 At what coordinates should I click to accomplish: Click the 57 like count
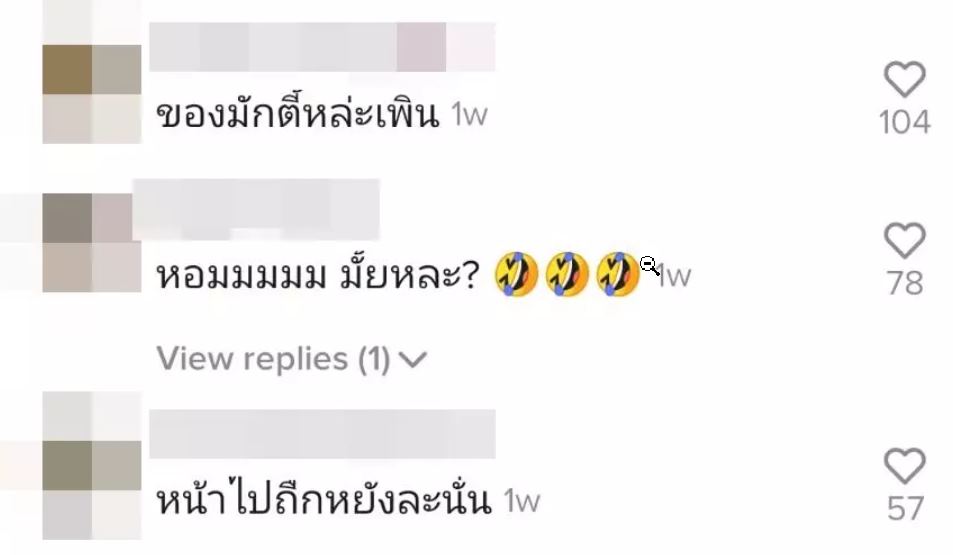coord(905,509)
